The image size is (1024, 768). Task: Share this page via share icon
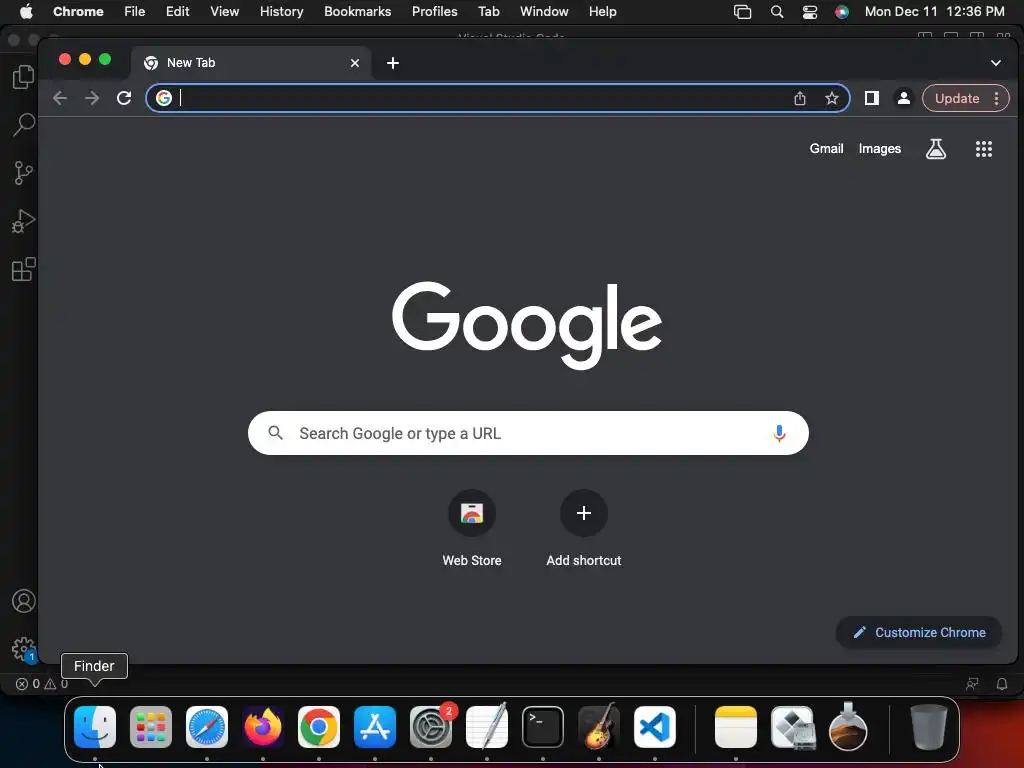(800, 99)
